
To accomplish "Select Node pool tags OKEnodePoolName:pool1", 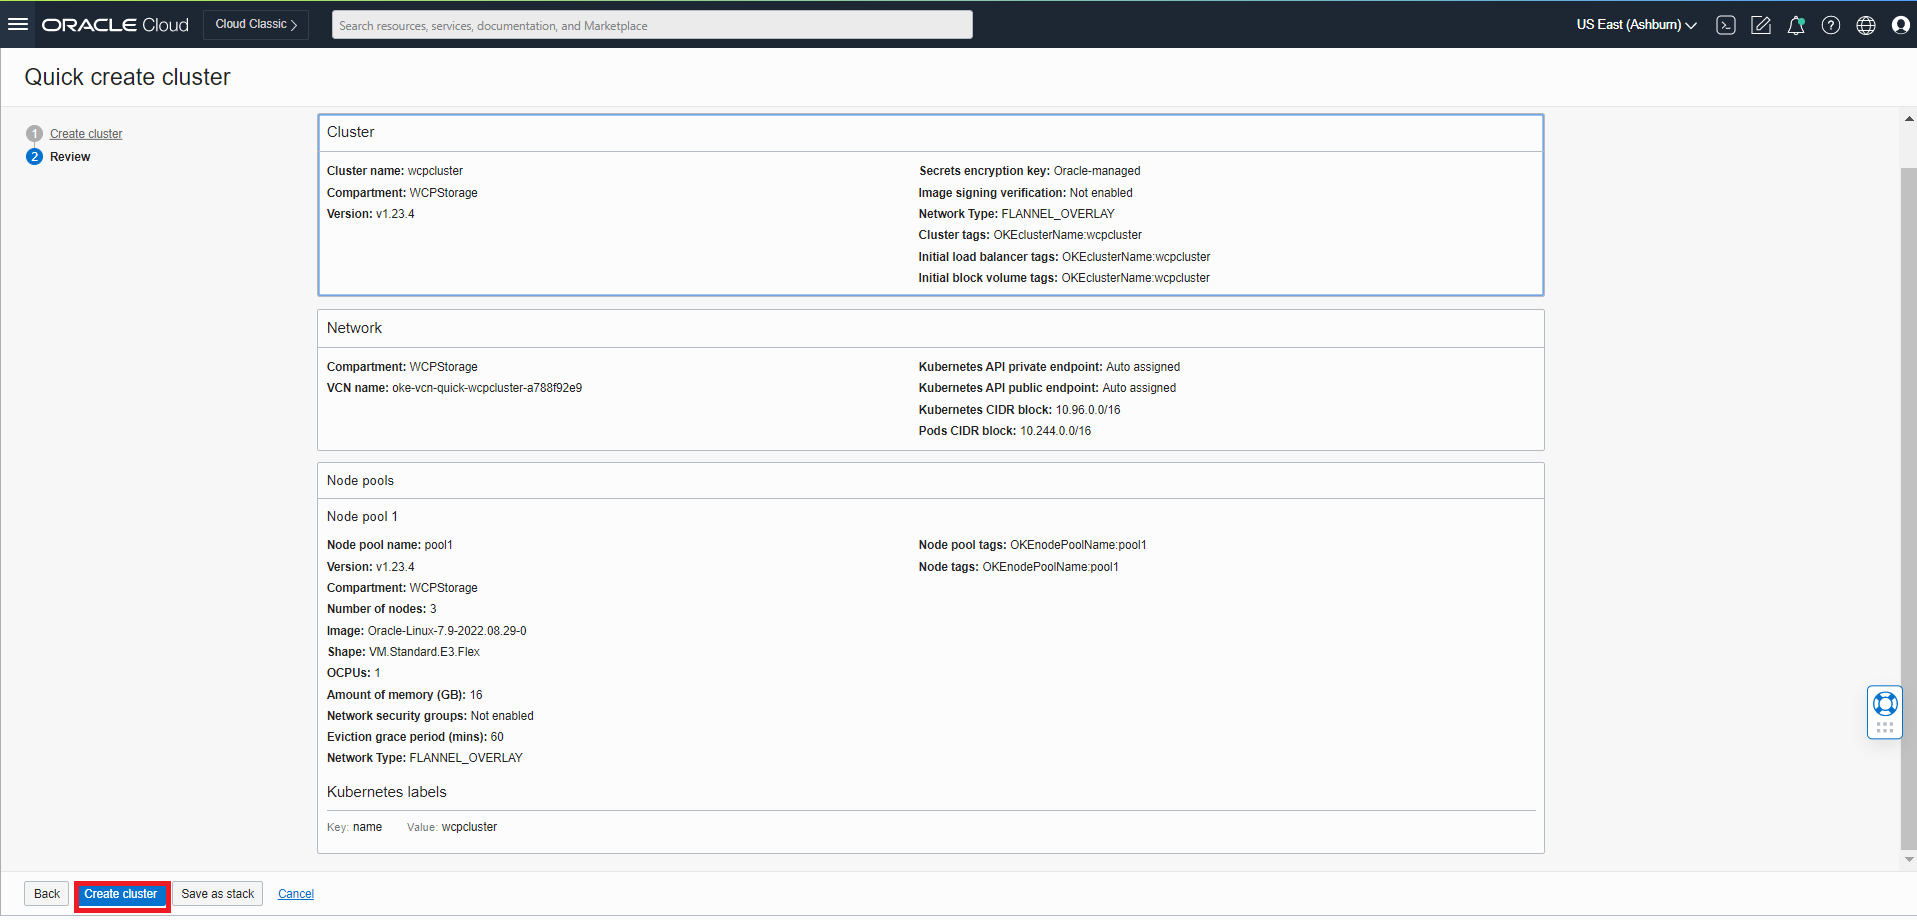I will point(1078,545).
